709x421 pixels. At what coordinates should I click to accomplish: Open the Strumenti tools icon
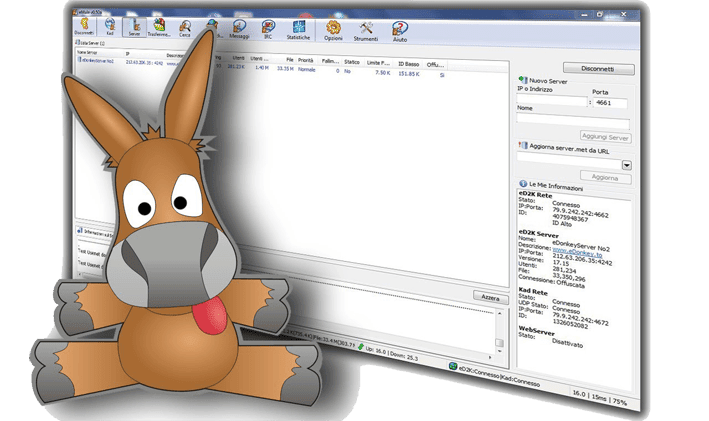tap(366, 32)
